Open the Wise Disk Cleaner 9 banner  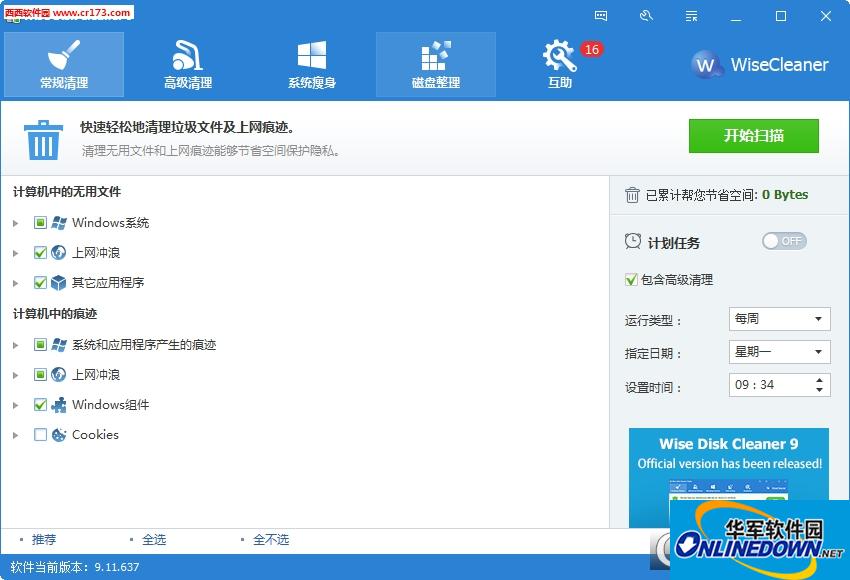pos(729,477)
